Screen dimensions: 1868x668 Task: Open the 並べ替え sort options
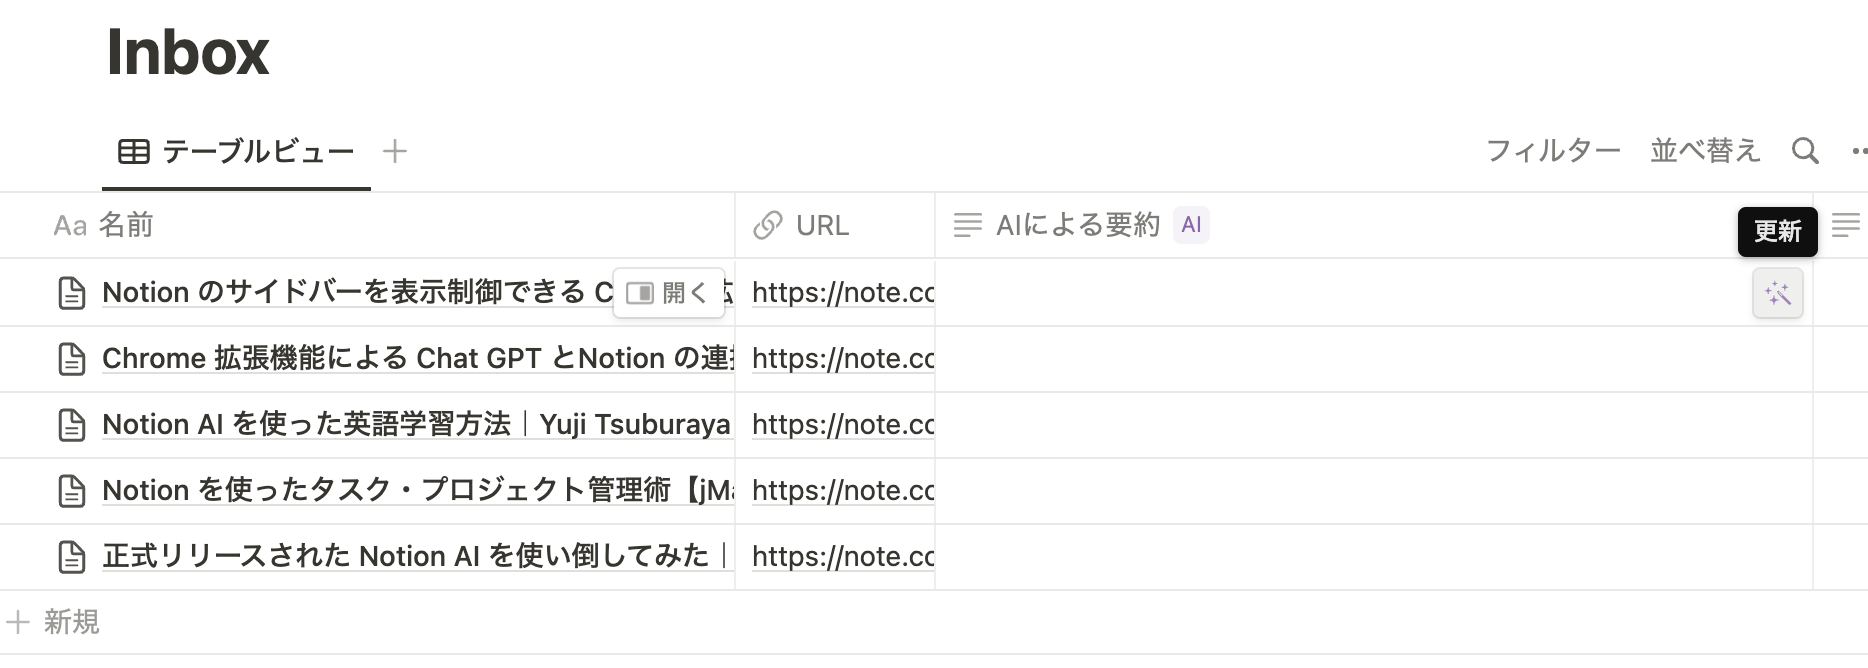tap(1705, 151)
